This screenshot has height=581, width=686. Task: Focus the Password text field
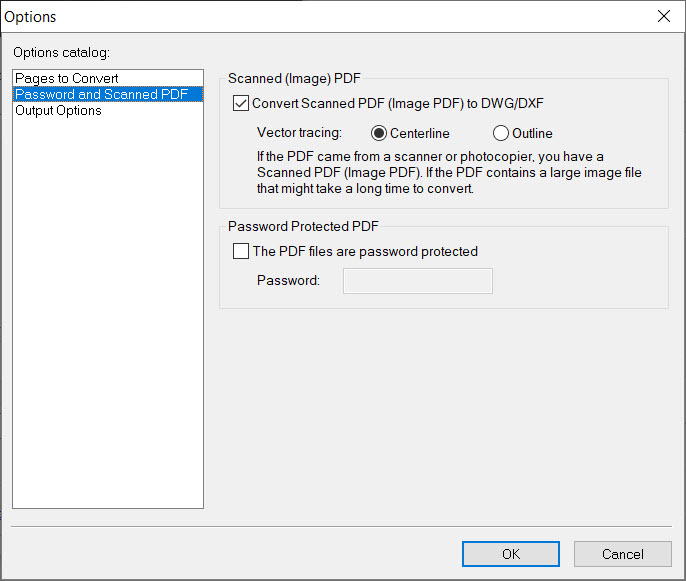point(418,281)
